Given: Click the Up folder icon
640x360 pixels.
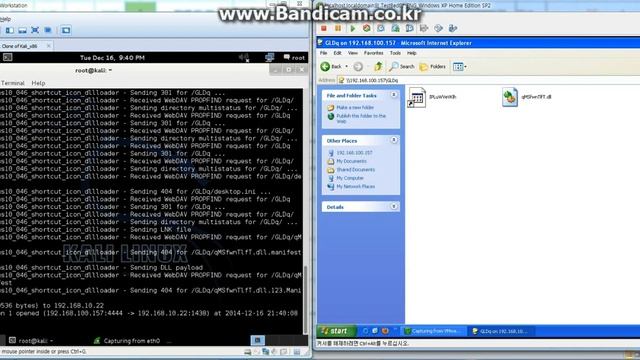Looking at the screenshot, I should point(378,66).
